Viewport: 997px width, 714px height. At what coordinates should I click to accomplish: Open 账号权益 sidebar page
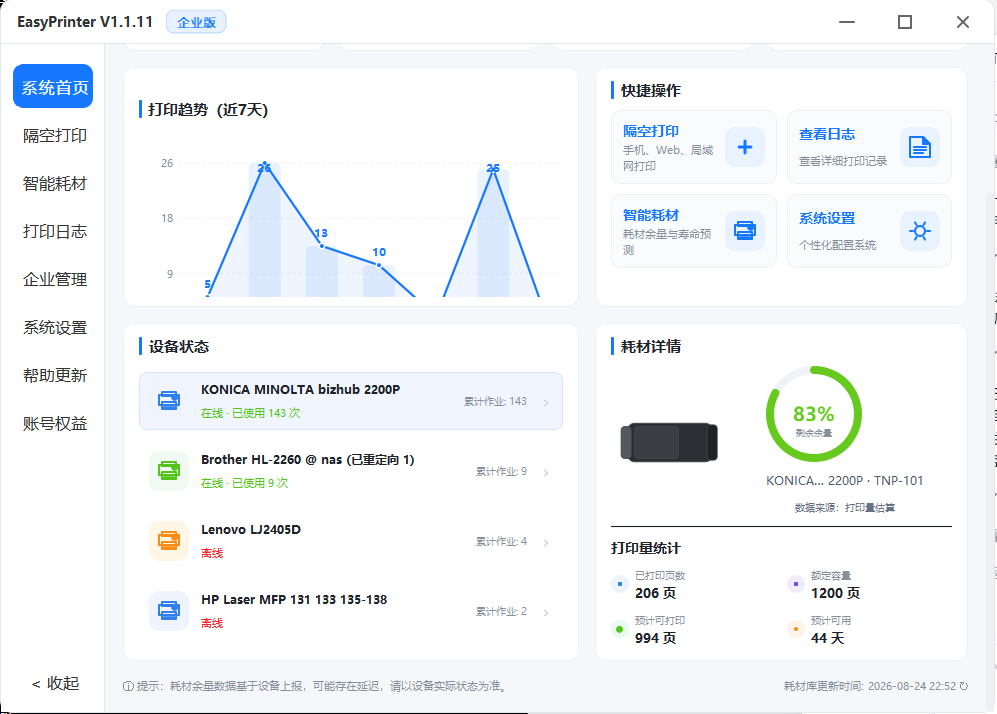coord(55,423)
